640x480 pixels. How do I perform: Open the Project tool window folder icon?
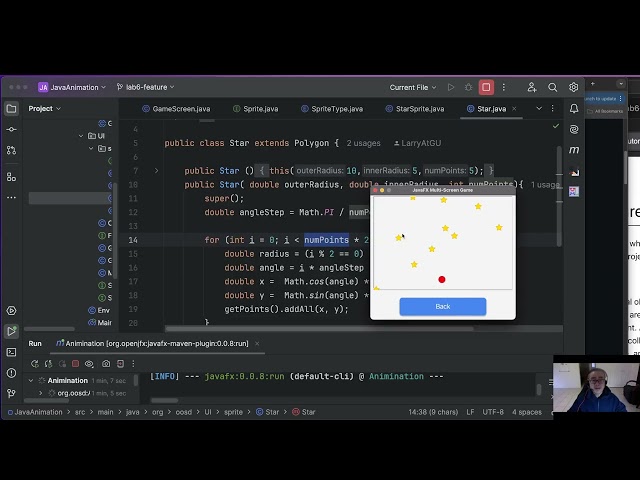click(11, 109)
